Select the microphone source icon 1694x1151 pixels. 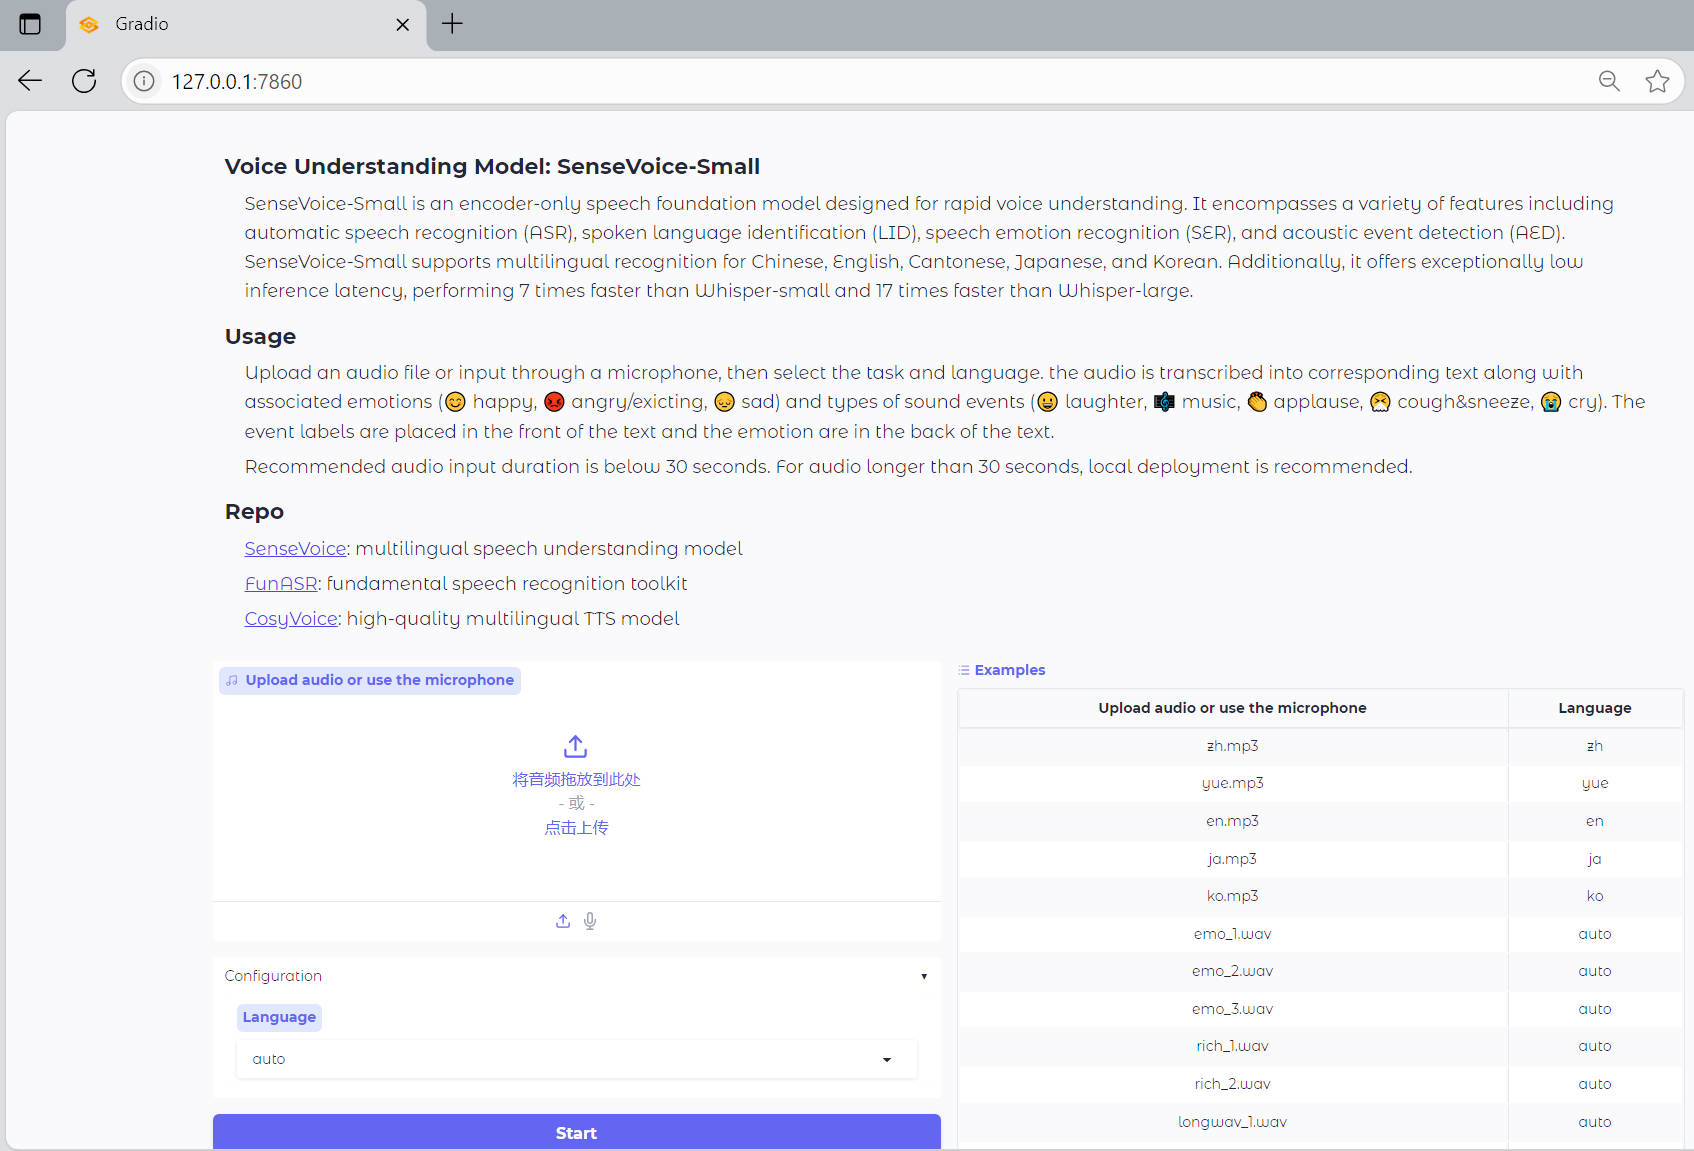(x=590, y=921)
